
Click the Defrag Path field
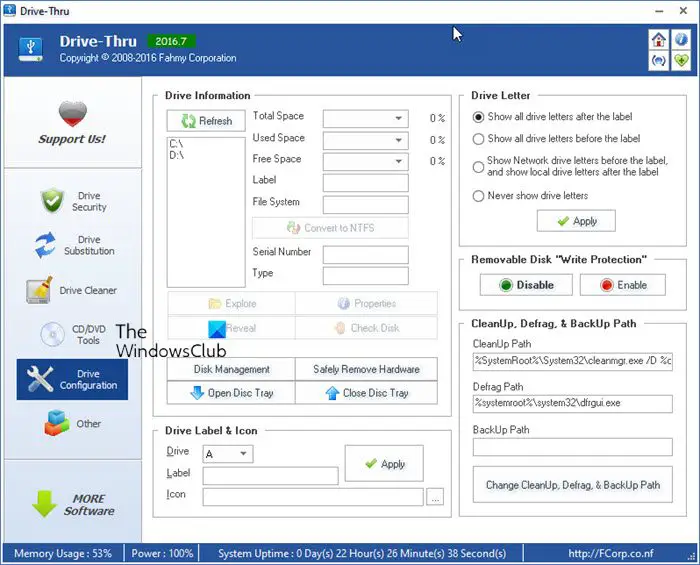[573, 403]
